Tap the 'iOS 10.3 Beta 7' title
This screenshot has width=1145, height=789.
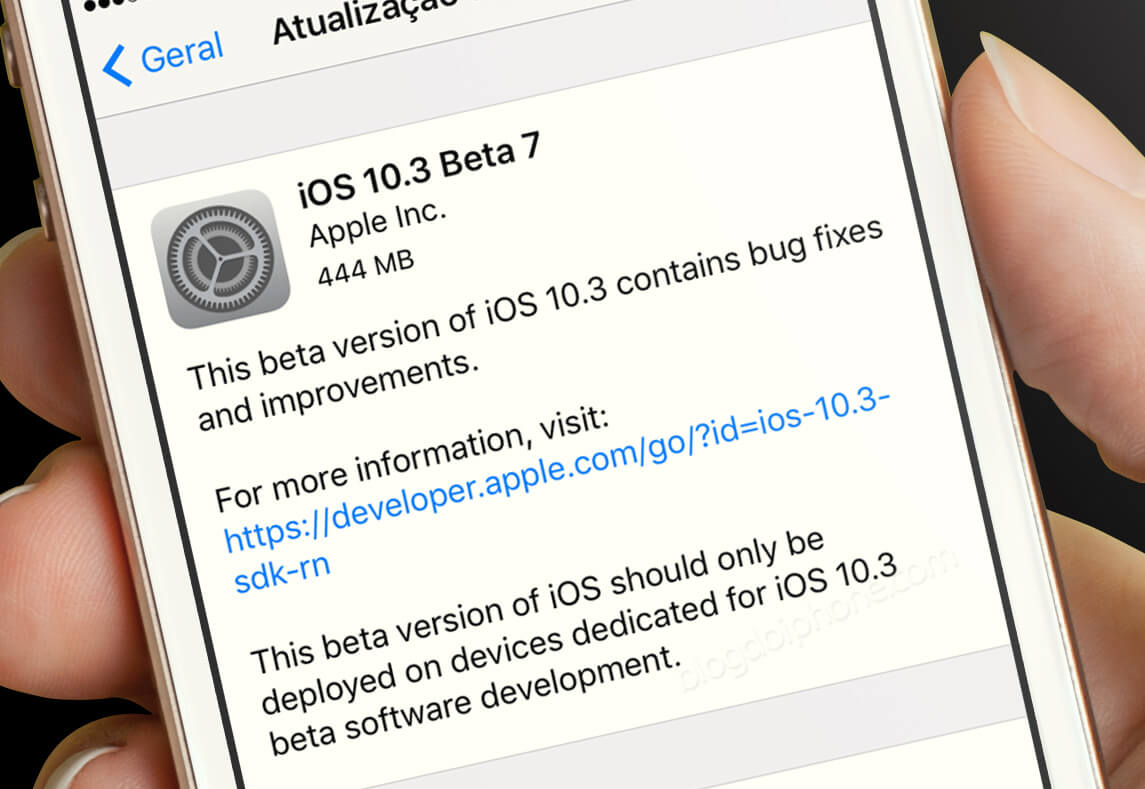[x=418, y=169]
